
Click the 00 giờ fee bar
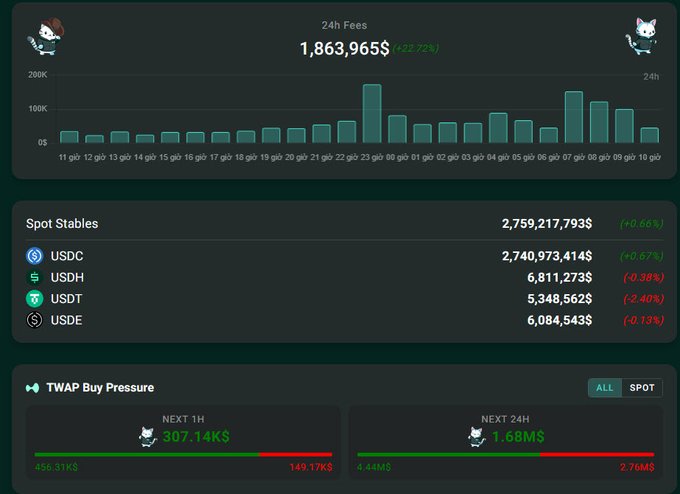397,129
